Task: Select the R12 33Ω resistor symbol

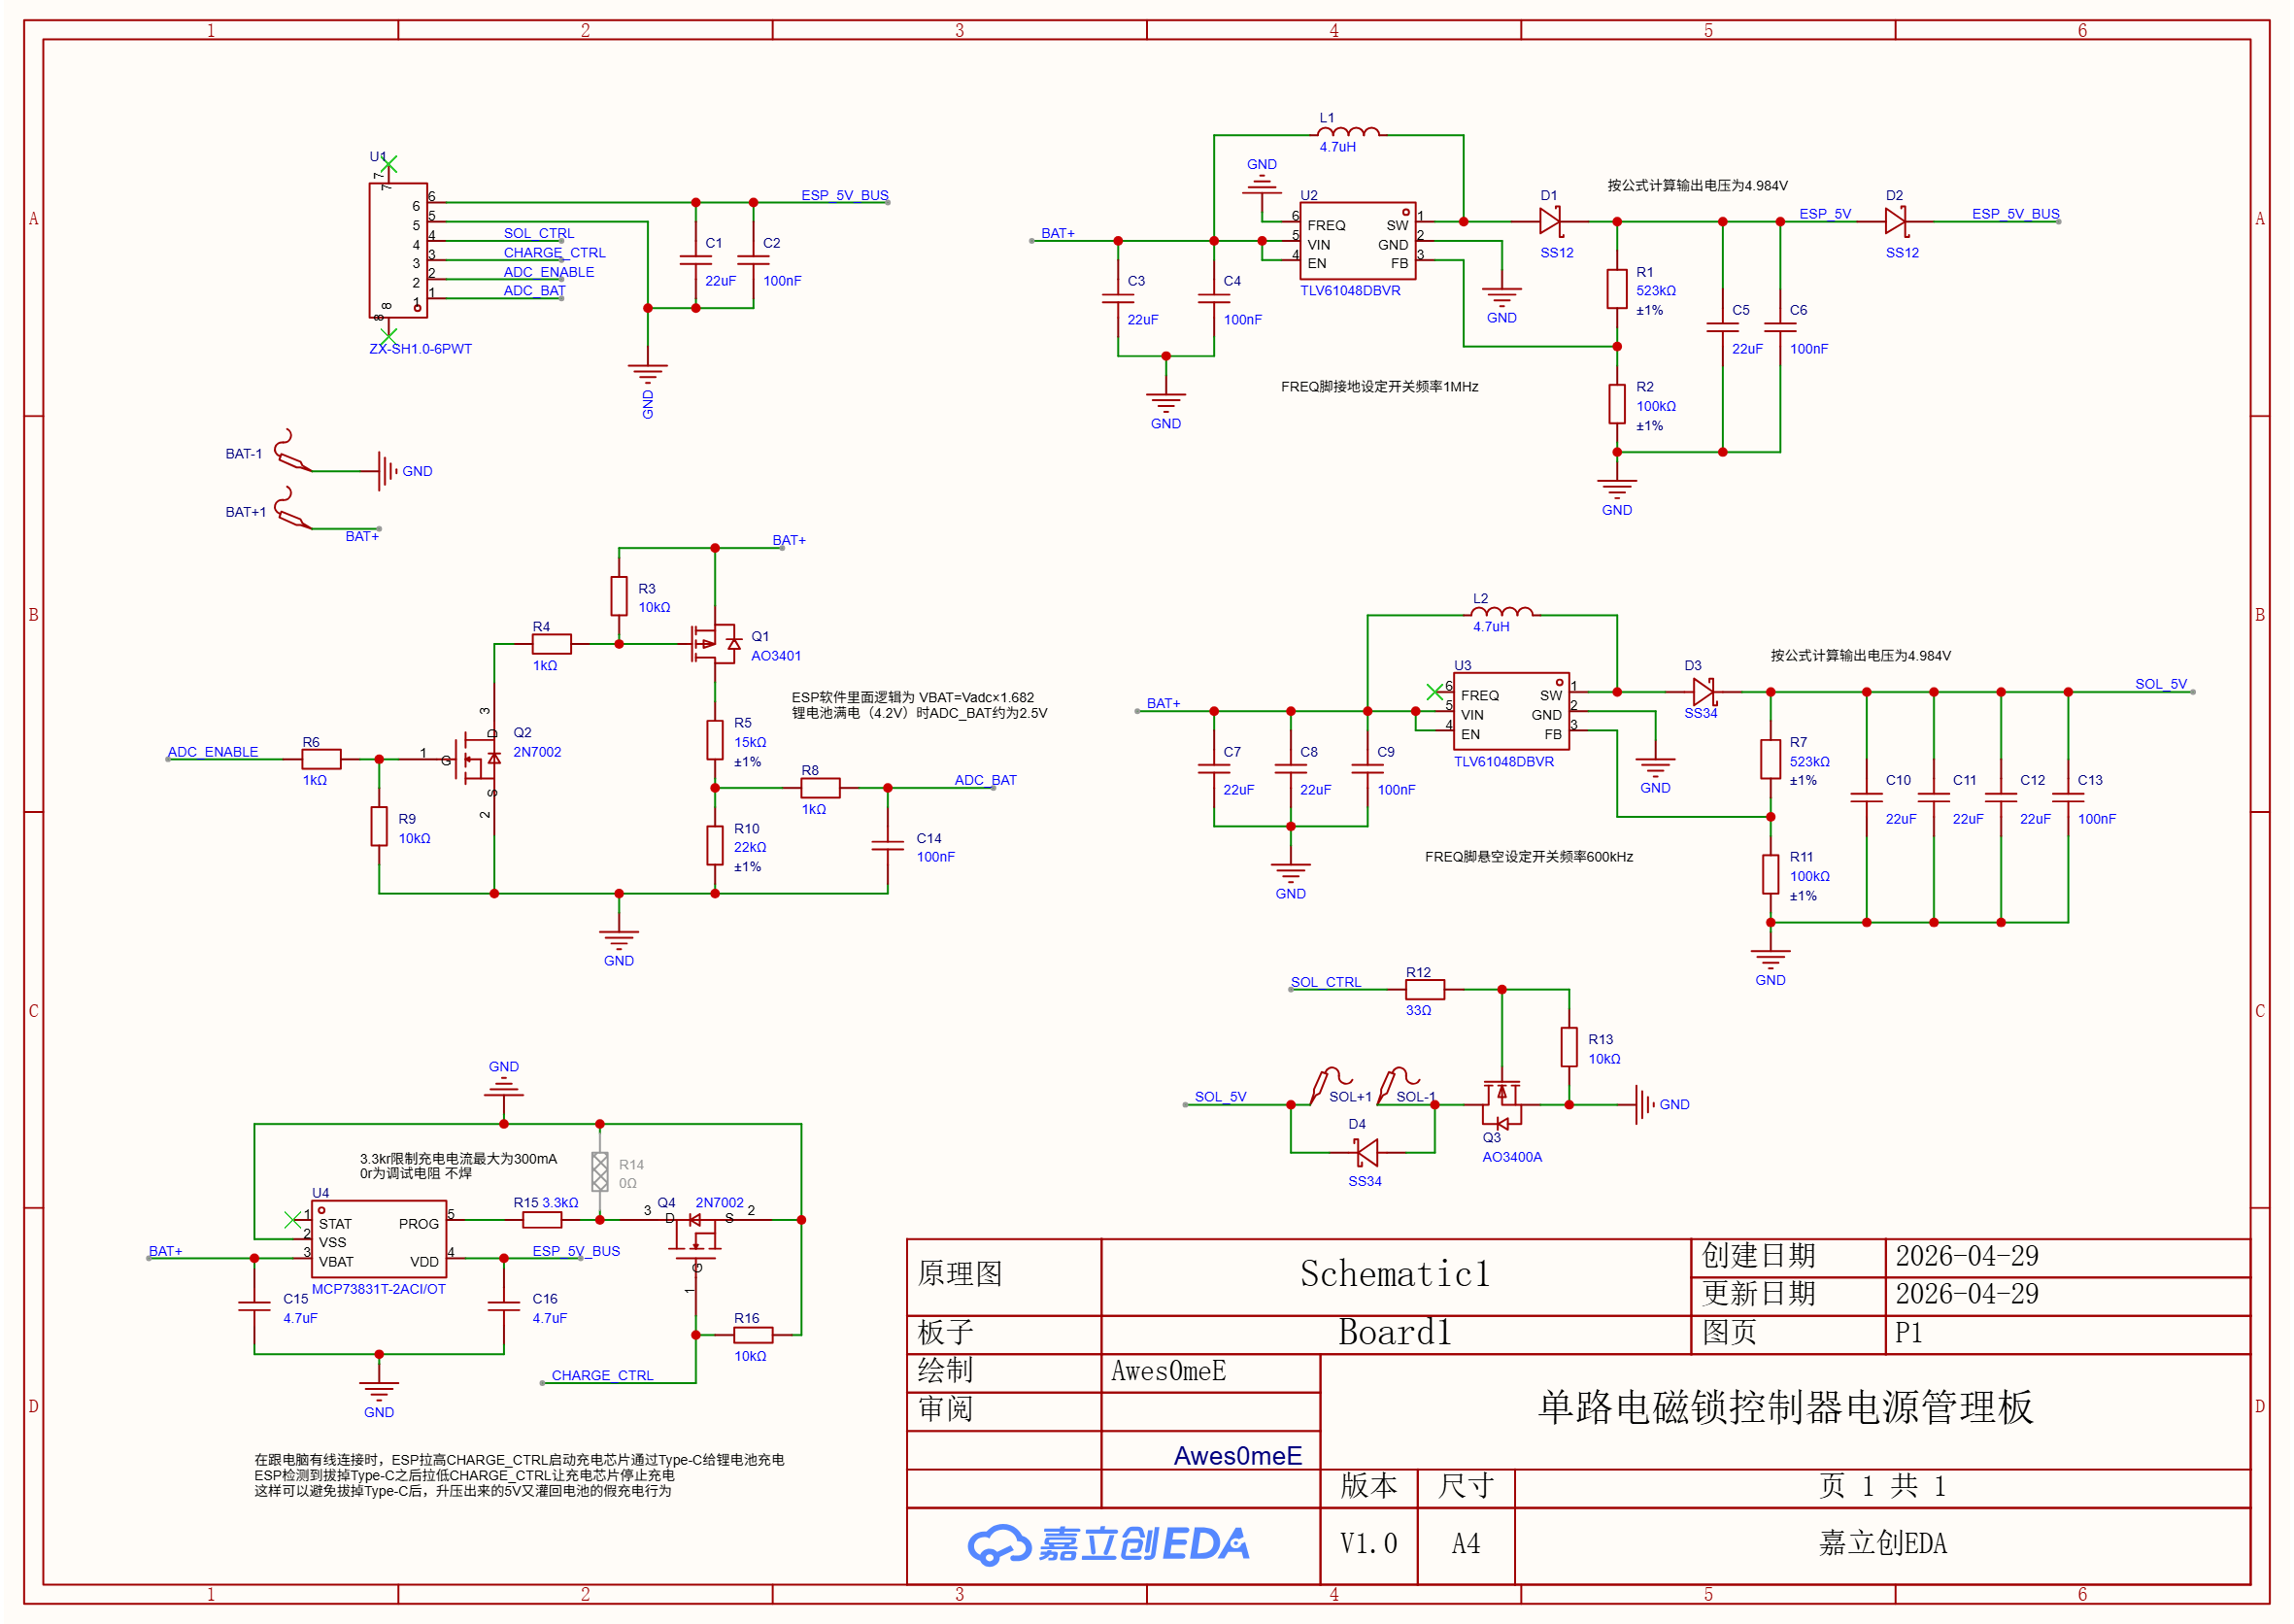Action: 1425,990
